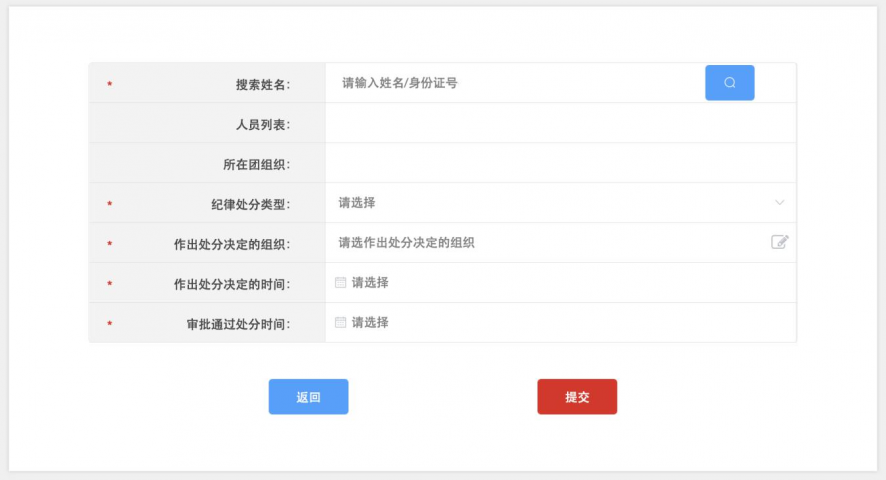Open date picker 请选择 for 审批通过处分时间
The width and height of the screenshot is (886, 480).
(370, 323)
